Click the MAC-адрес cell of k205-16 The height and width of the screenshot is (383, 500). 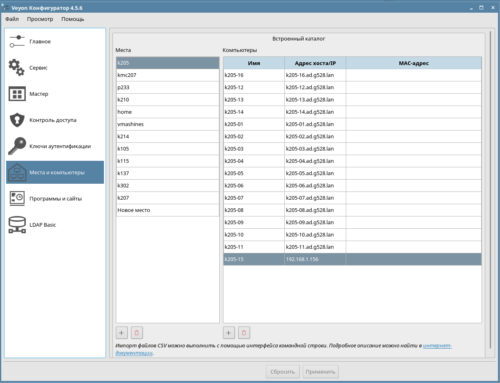click(x=414, y=75)
